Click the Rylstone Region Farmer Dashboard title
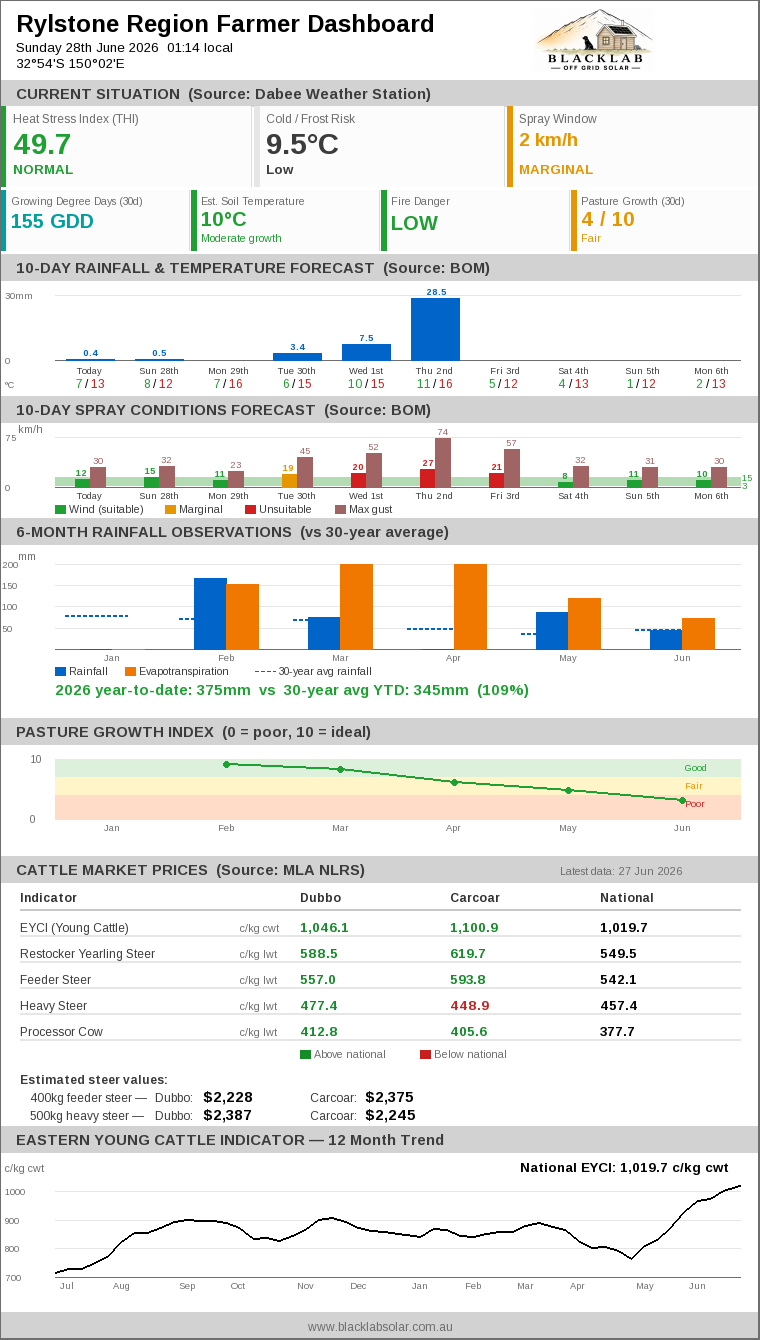This screenshot has width=760, height=1340. pyautogui.click(x=225, y=24)
